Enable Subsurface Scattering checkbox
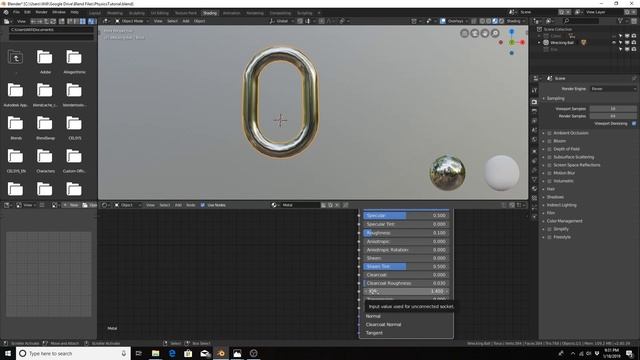This screenshot has width=640, height=360. [x=549, y=157]
